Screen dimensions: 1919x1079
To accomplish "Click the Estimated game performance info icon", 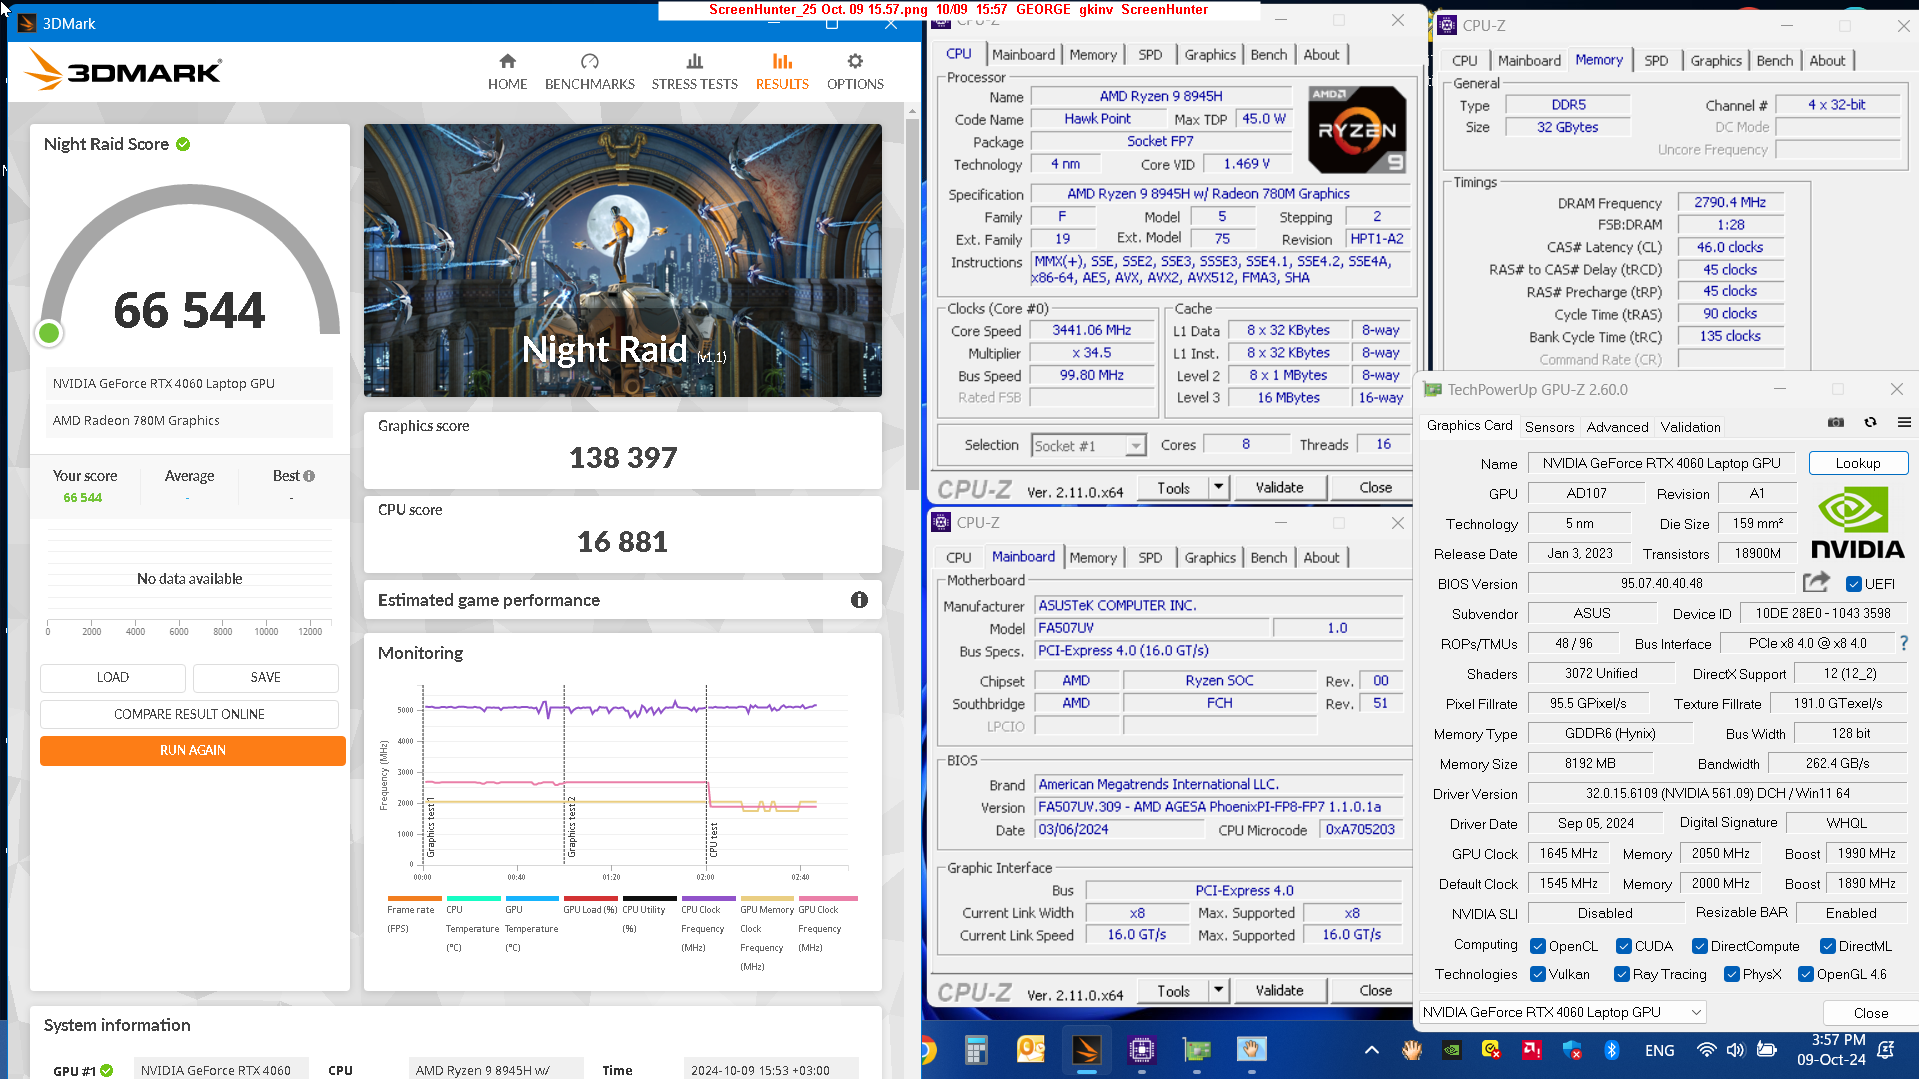I will tap(859, 600).
